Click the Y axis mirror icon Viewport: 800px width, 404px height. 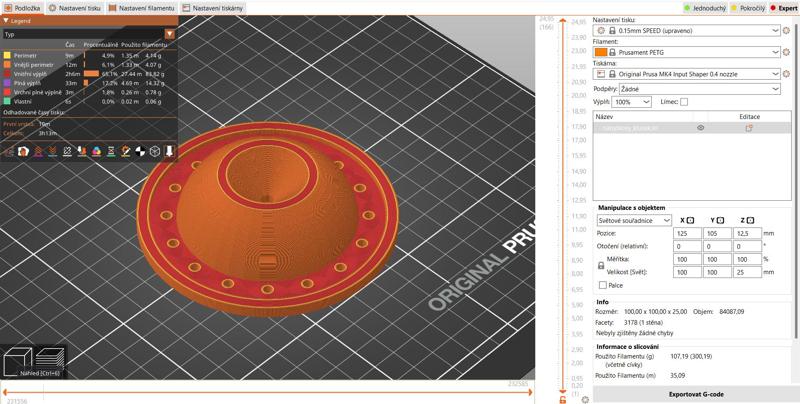[x=720, y=220]
